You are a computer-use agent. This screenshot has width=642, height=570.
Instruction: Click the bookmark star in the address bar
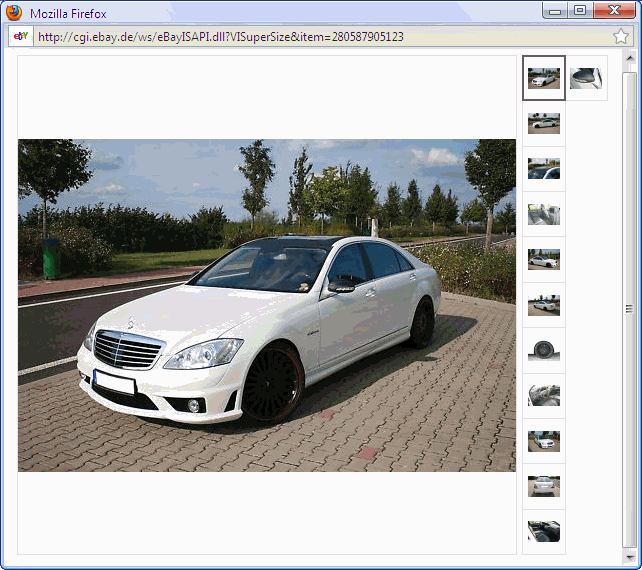(x=621, y=37)
